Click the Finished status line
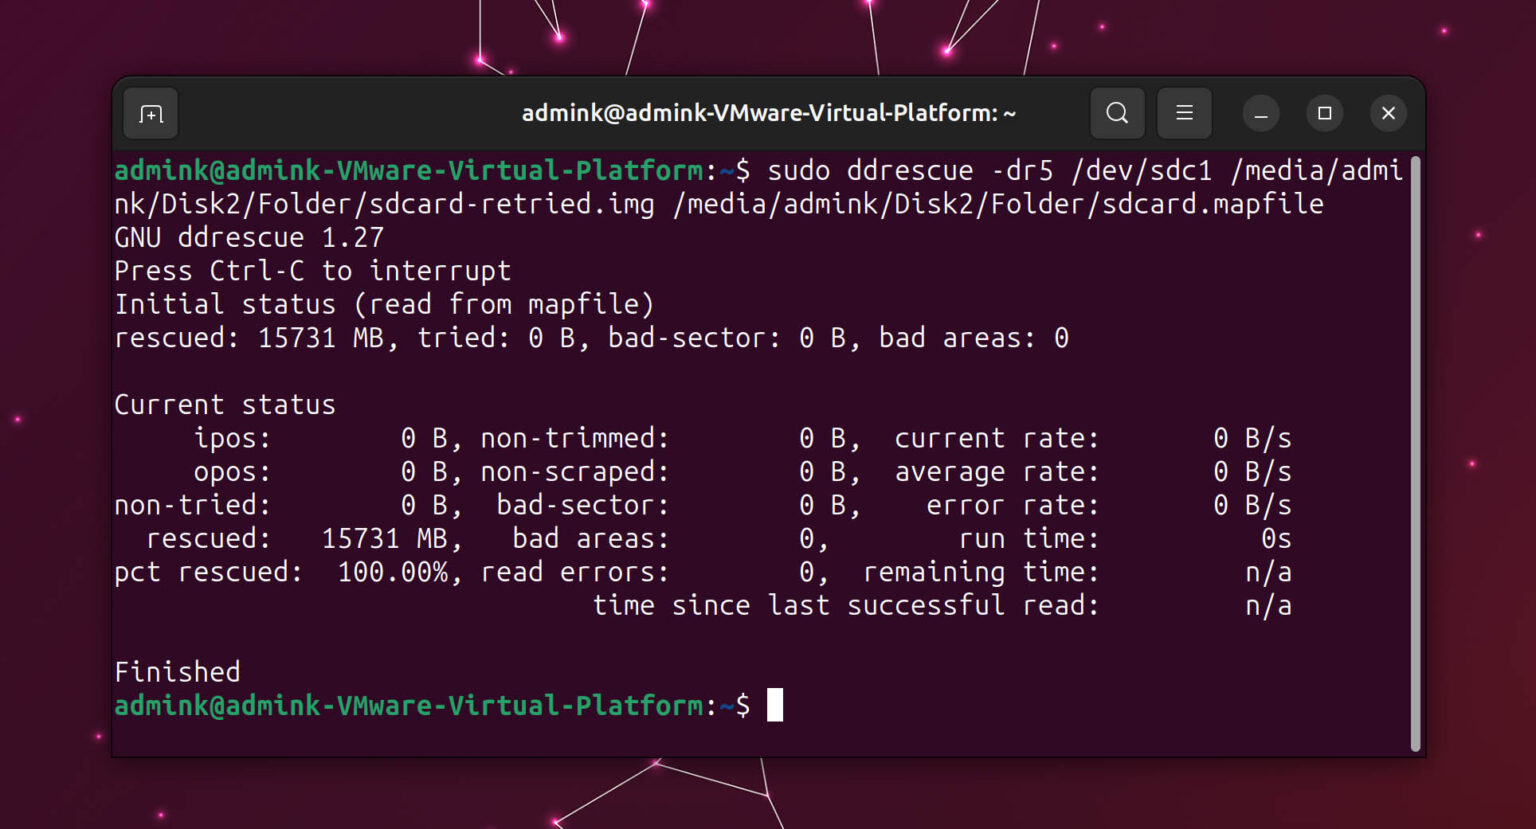 [x=176, y=671]
